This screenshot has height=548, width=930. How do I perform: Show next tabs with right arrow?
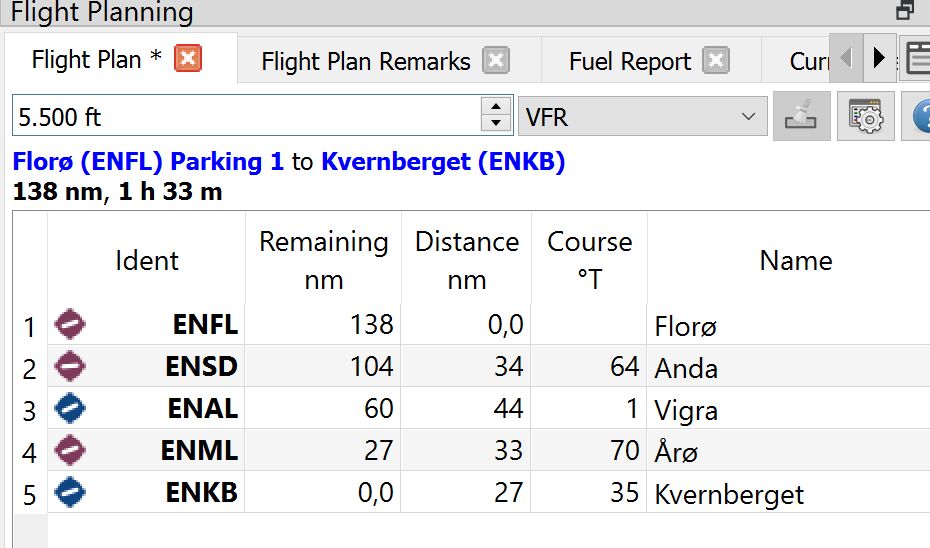tap(880, 58)
